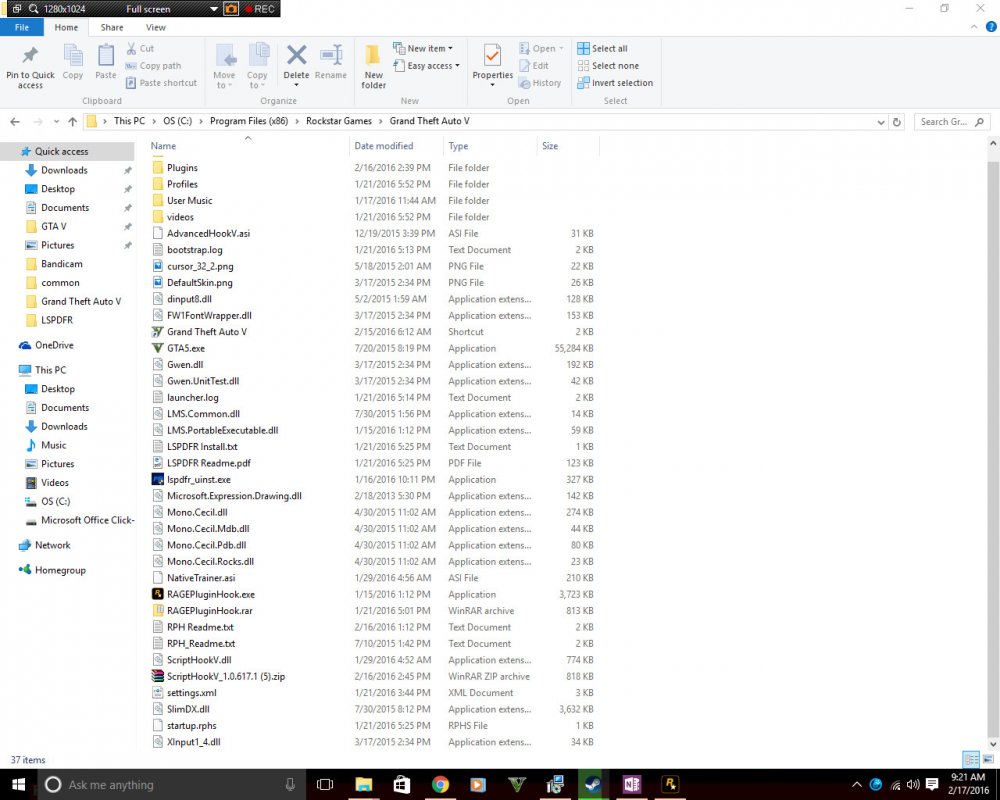Click the Cut scissors icon
The image size is (1000, 800).
tap(131, 48)
